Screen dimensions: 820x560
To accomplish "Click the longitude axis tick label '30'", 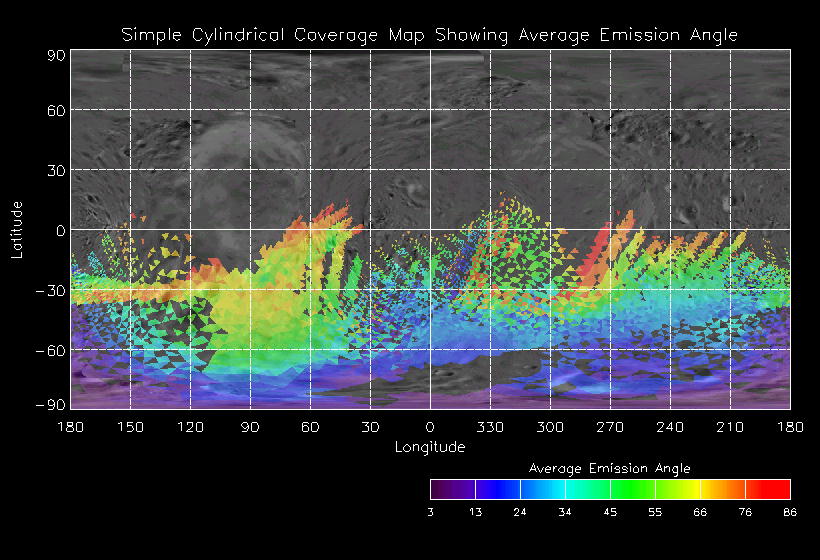I will click(370, 427).
